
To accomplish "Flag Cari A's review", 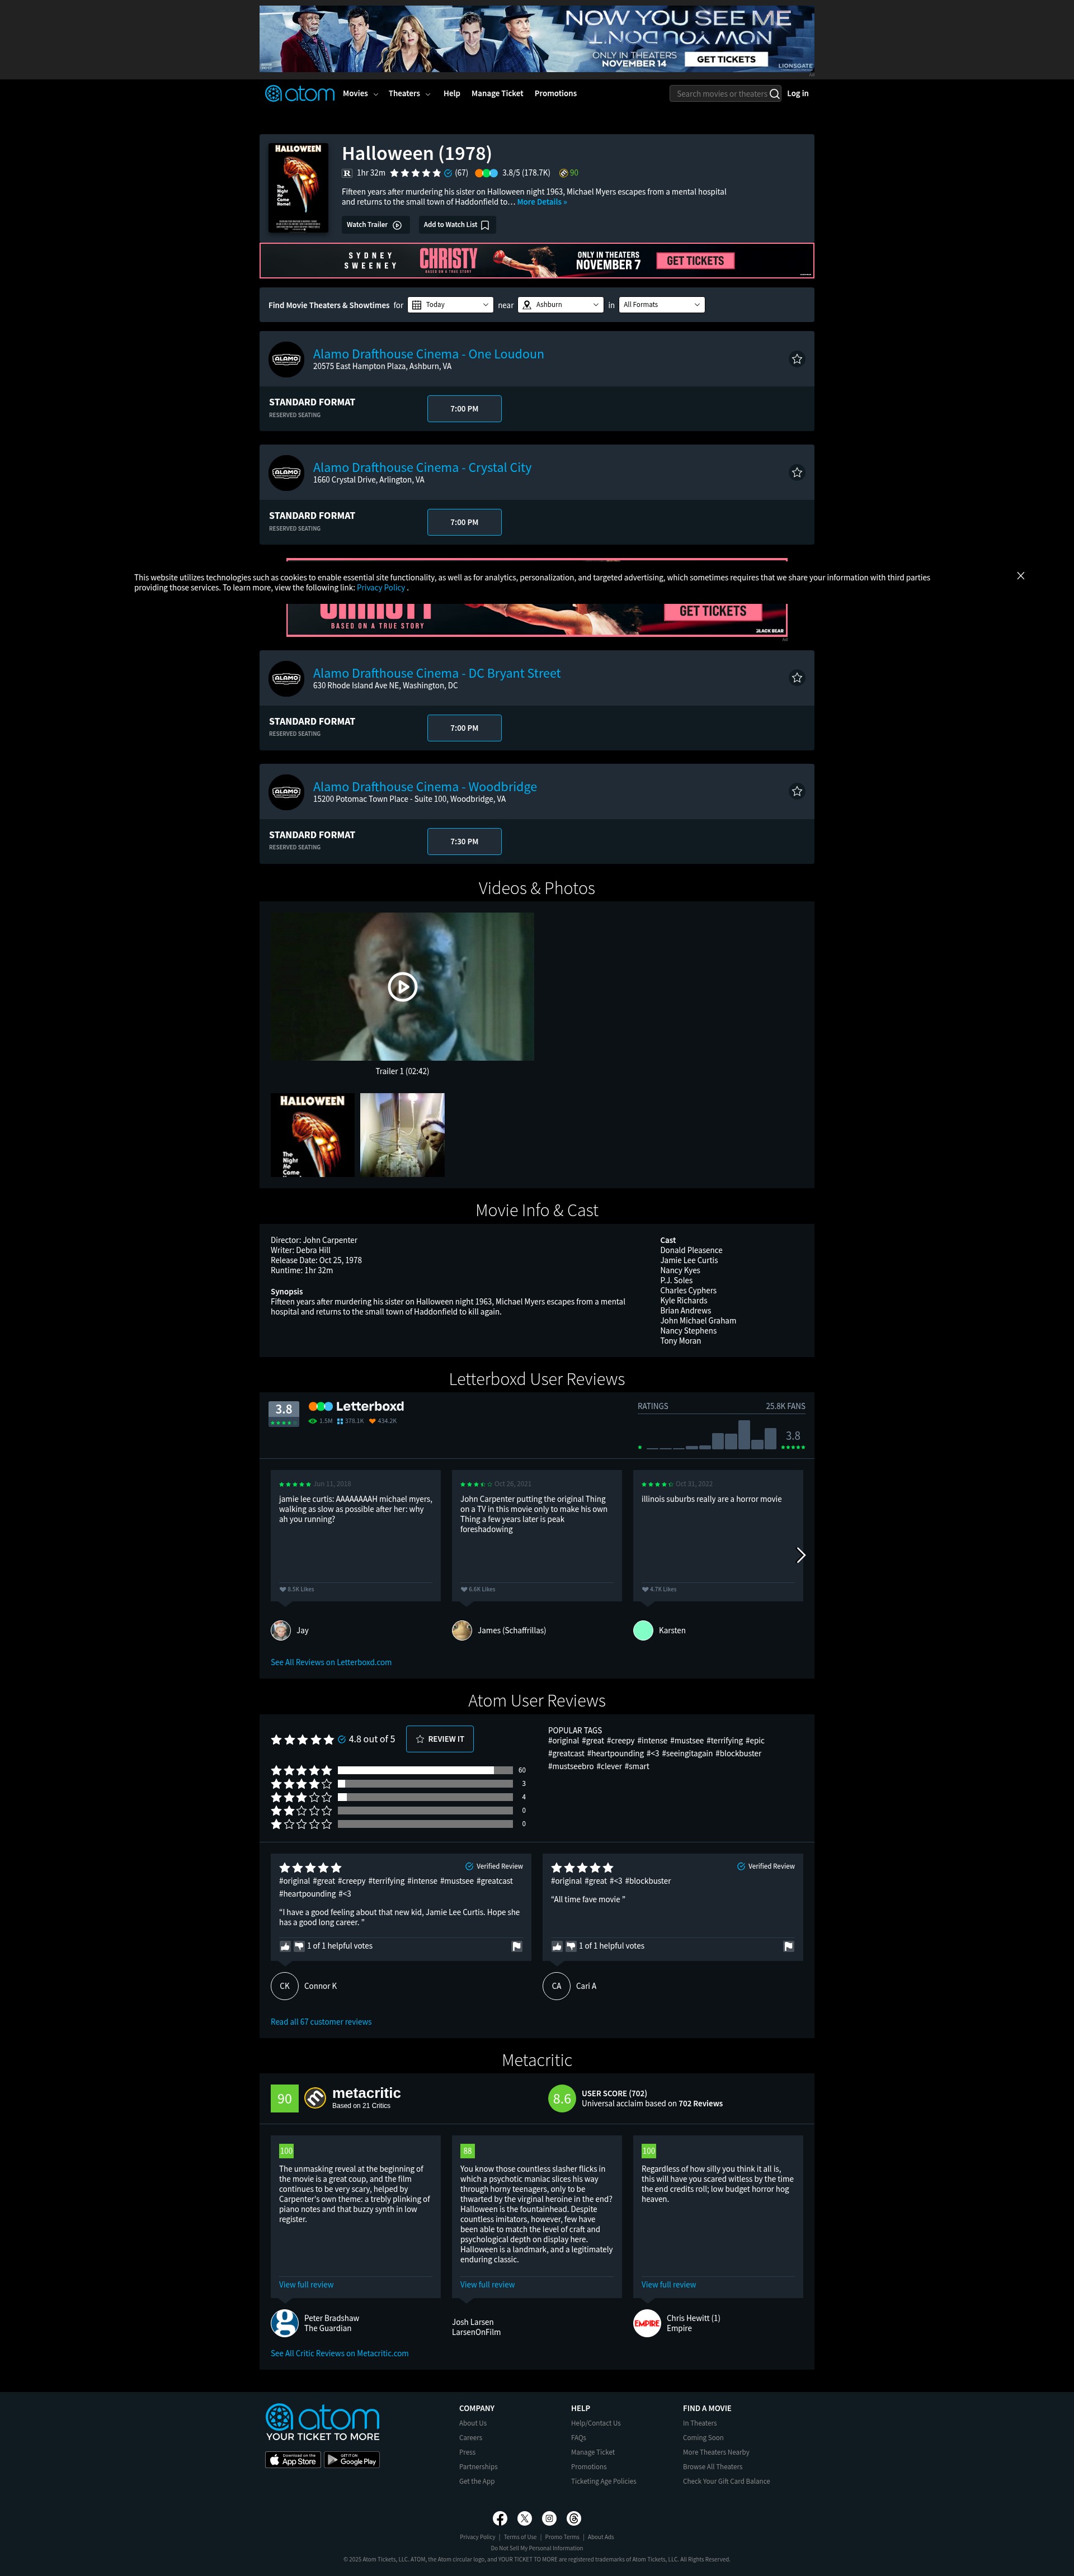I will (788, 1946).
